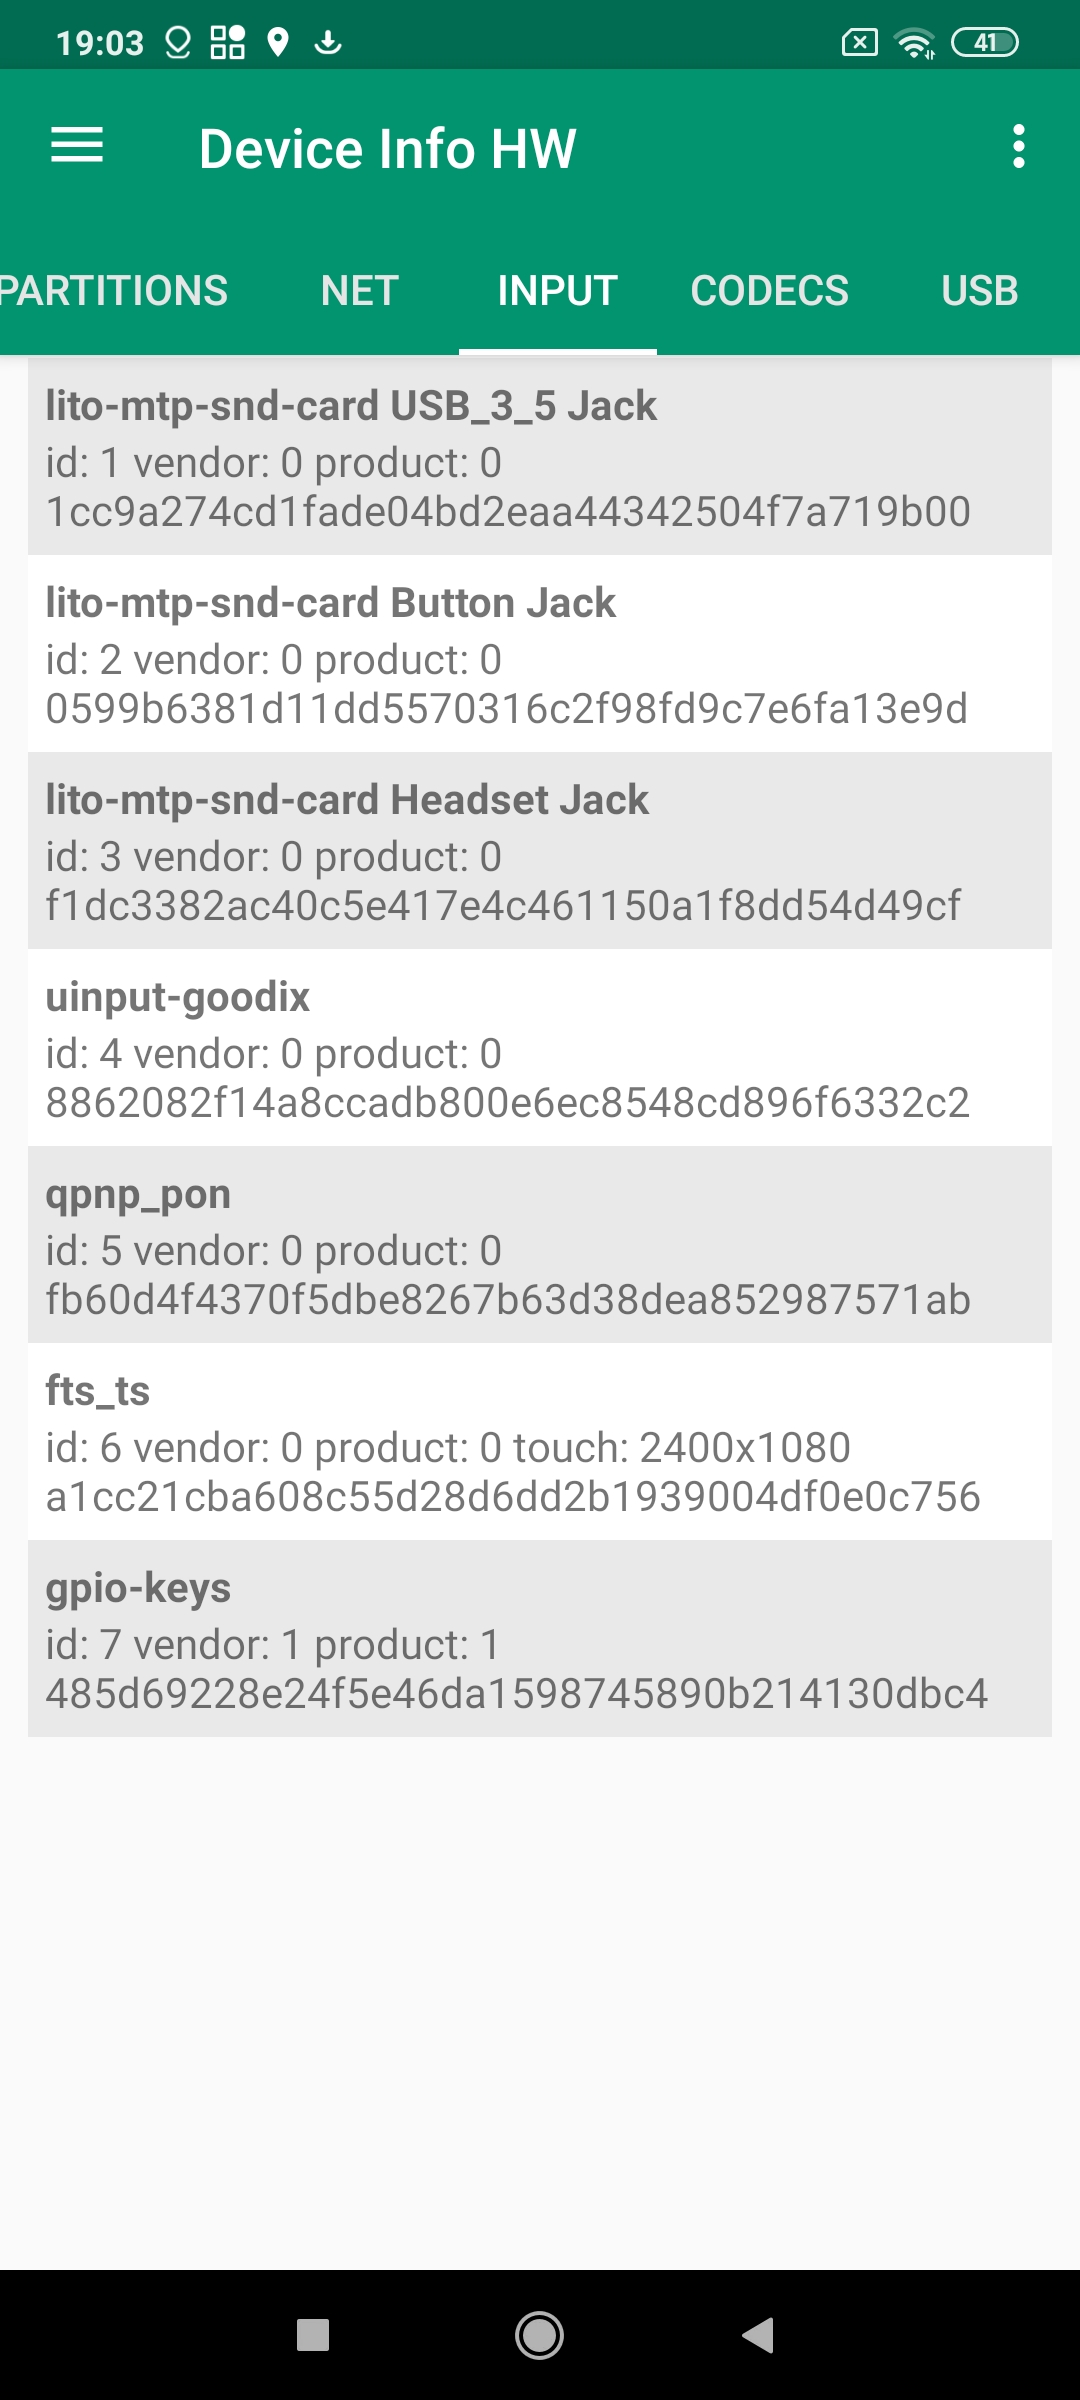Tap the Wi-Fi status bar icon
The image size is (1080, 2400).
(914, 43)
